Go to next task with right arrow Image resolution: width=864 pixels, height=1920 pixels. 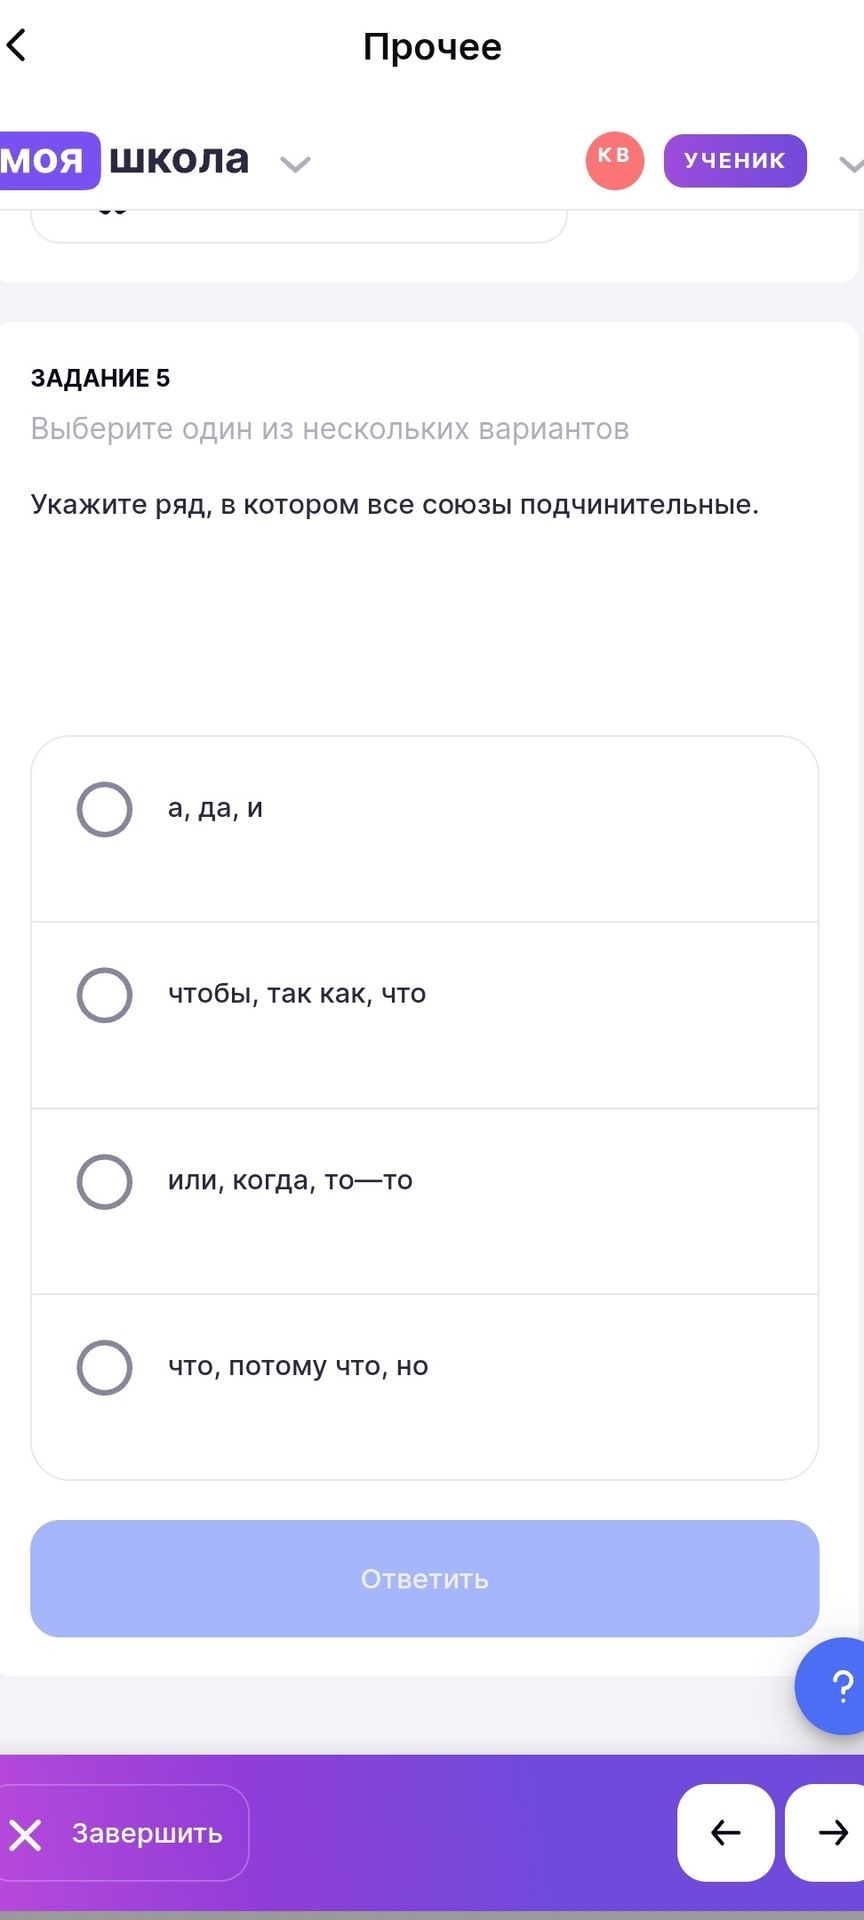coord(826,1833)
